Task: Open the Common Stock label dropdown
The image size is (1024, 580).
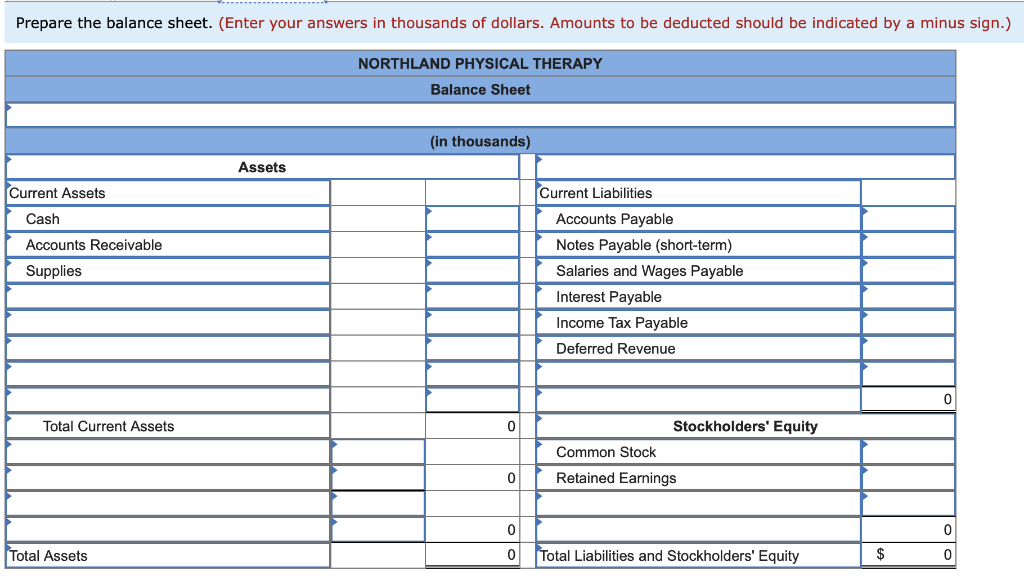Action: click(698, 452)
